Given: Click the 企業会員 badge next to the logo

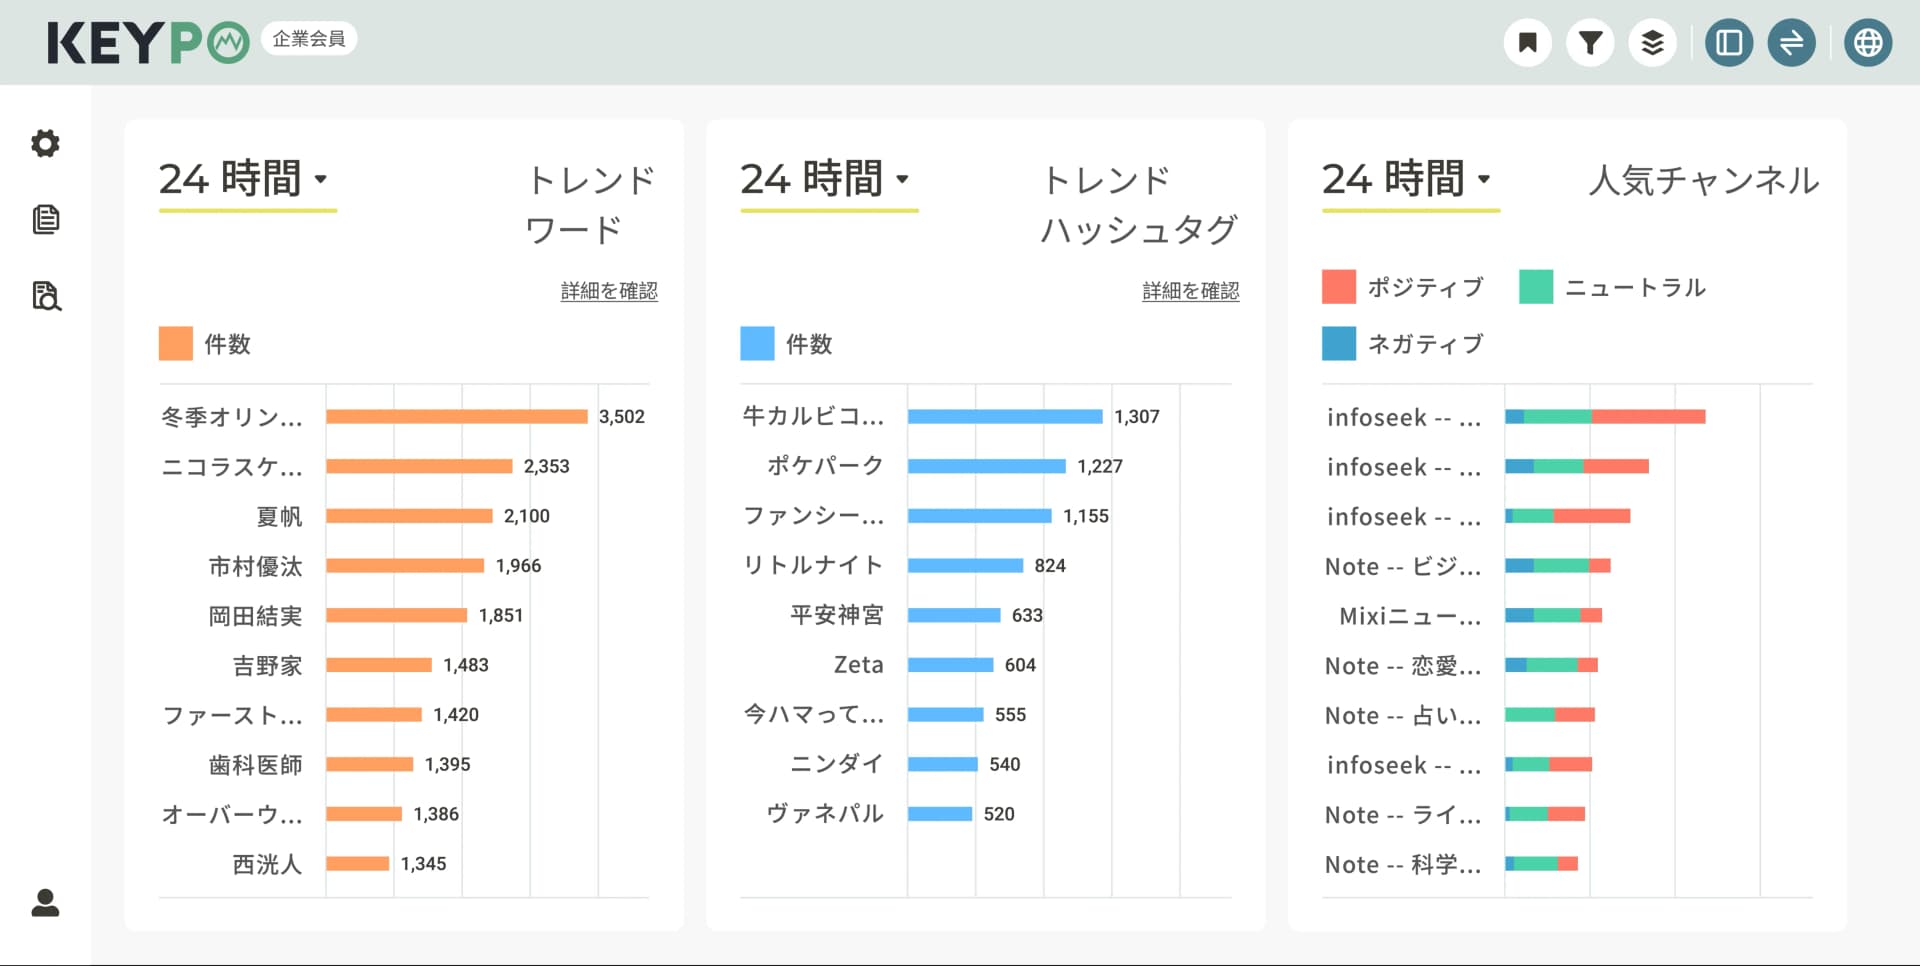Looking at the screenshot, I should point(308,38).
